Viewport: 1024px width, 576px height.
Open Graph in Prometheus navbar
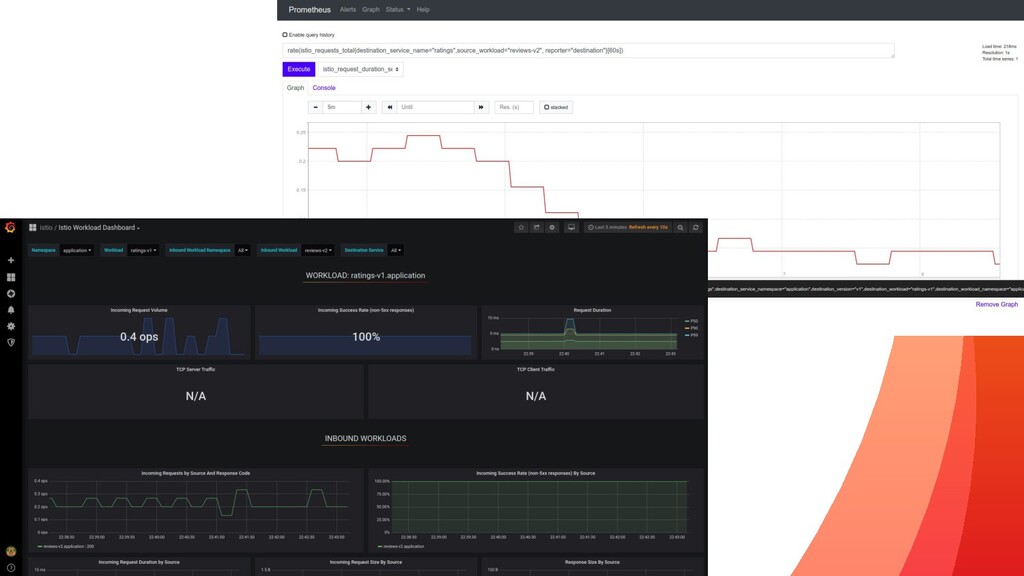tap(370, 10)
